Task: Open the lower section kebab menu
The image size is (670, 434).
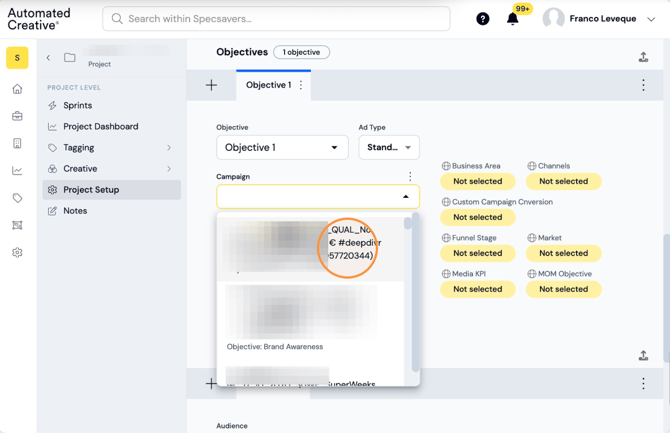Action: [x=643, y=384]
